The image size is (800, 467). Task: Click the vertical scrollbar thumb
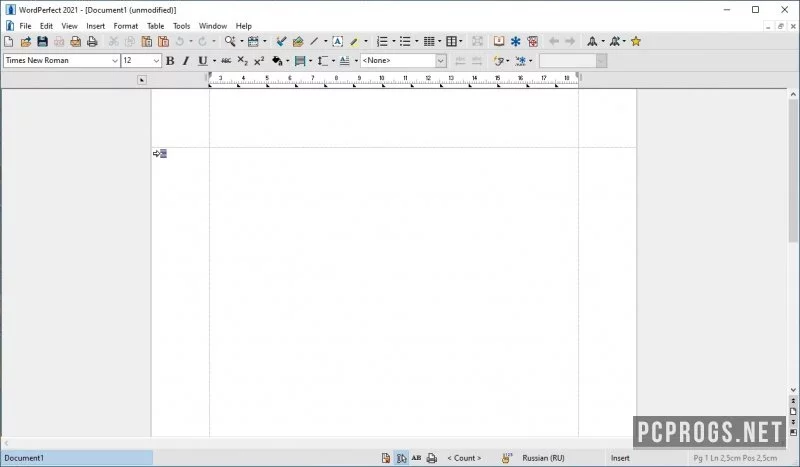click(x=793, y=171)
